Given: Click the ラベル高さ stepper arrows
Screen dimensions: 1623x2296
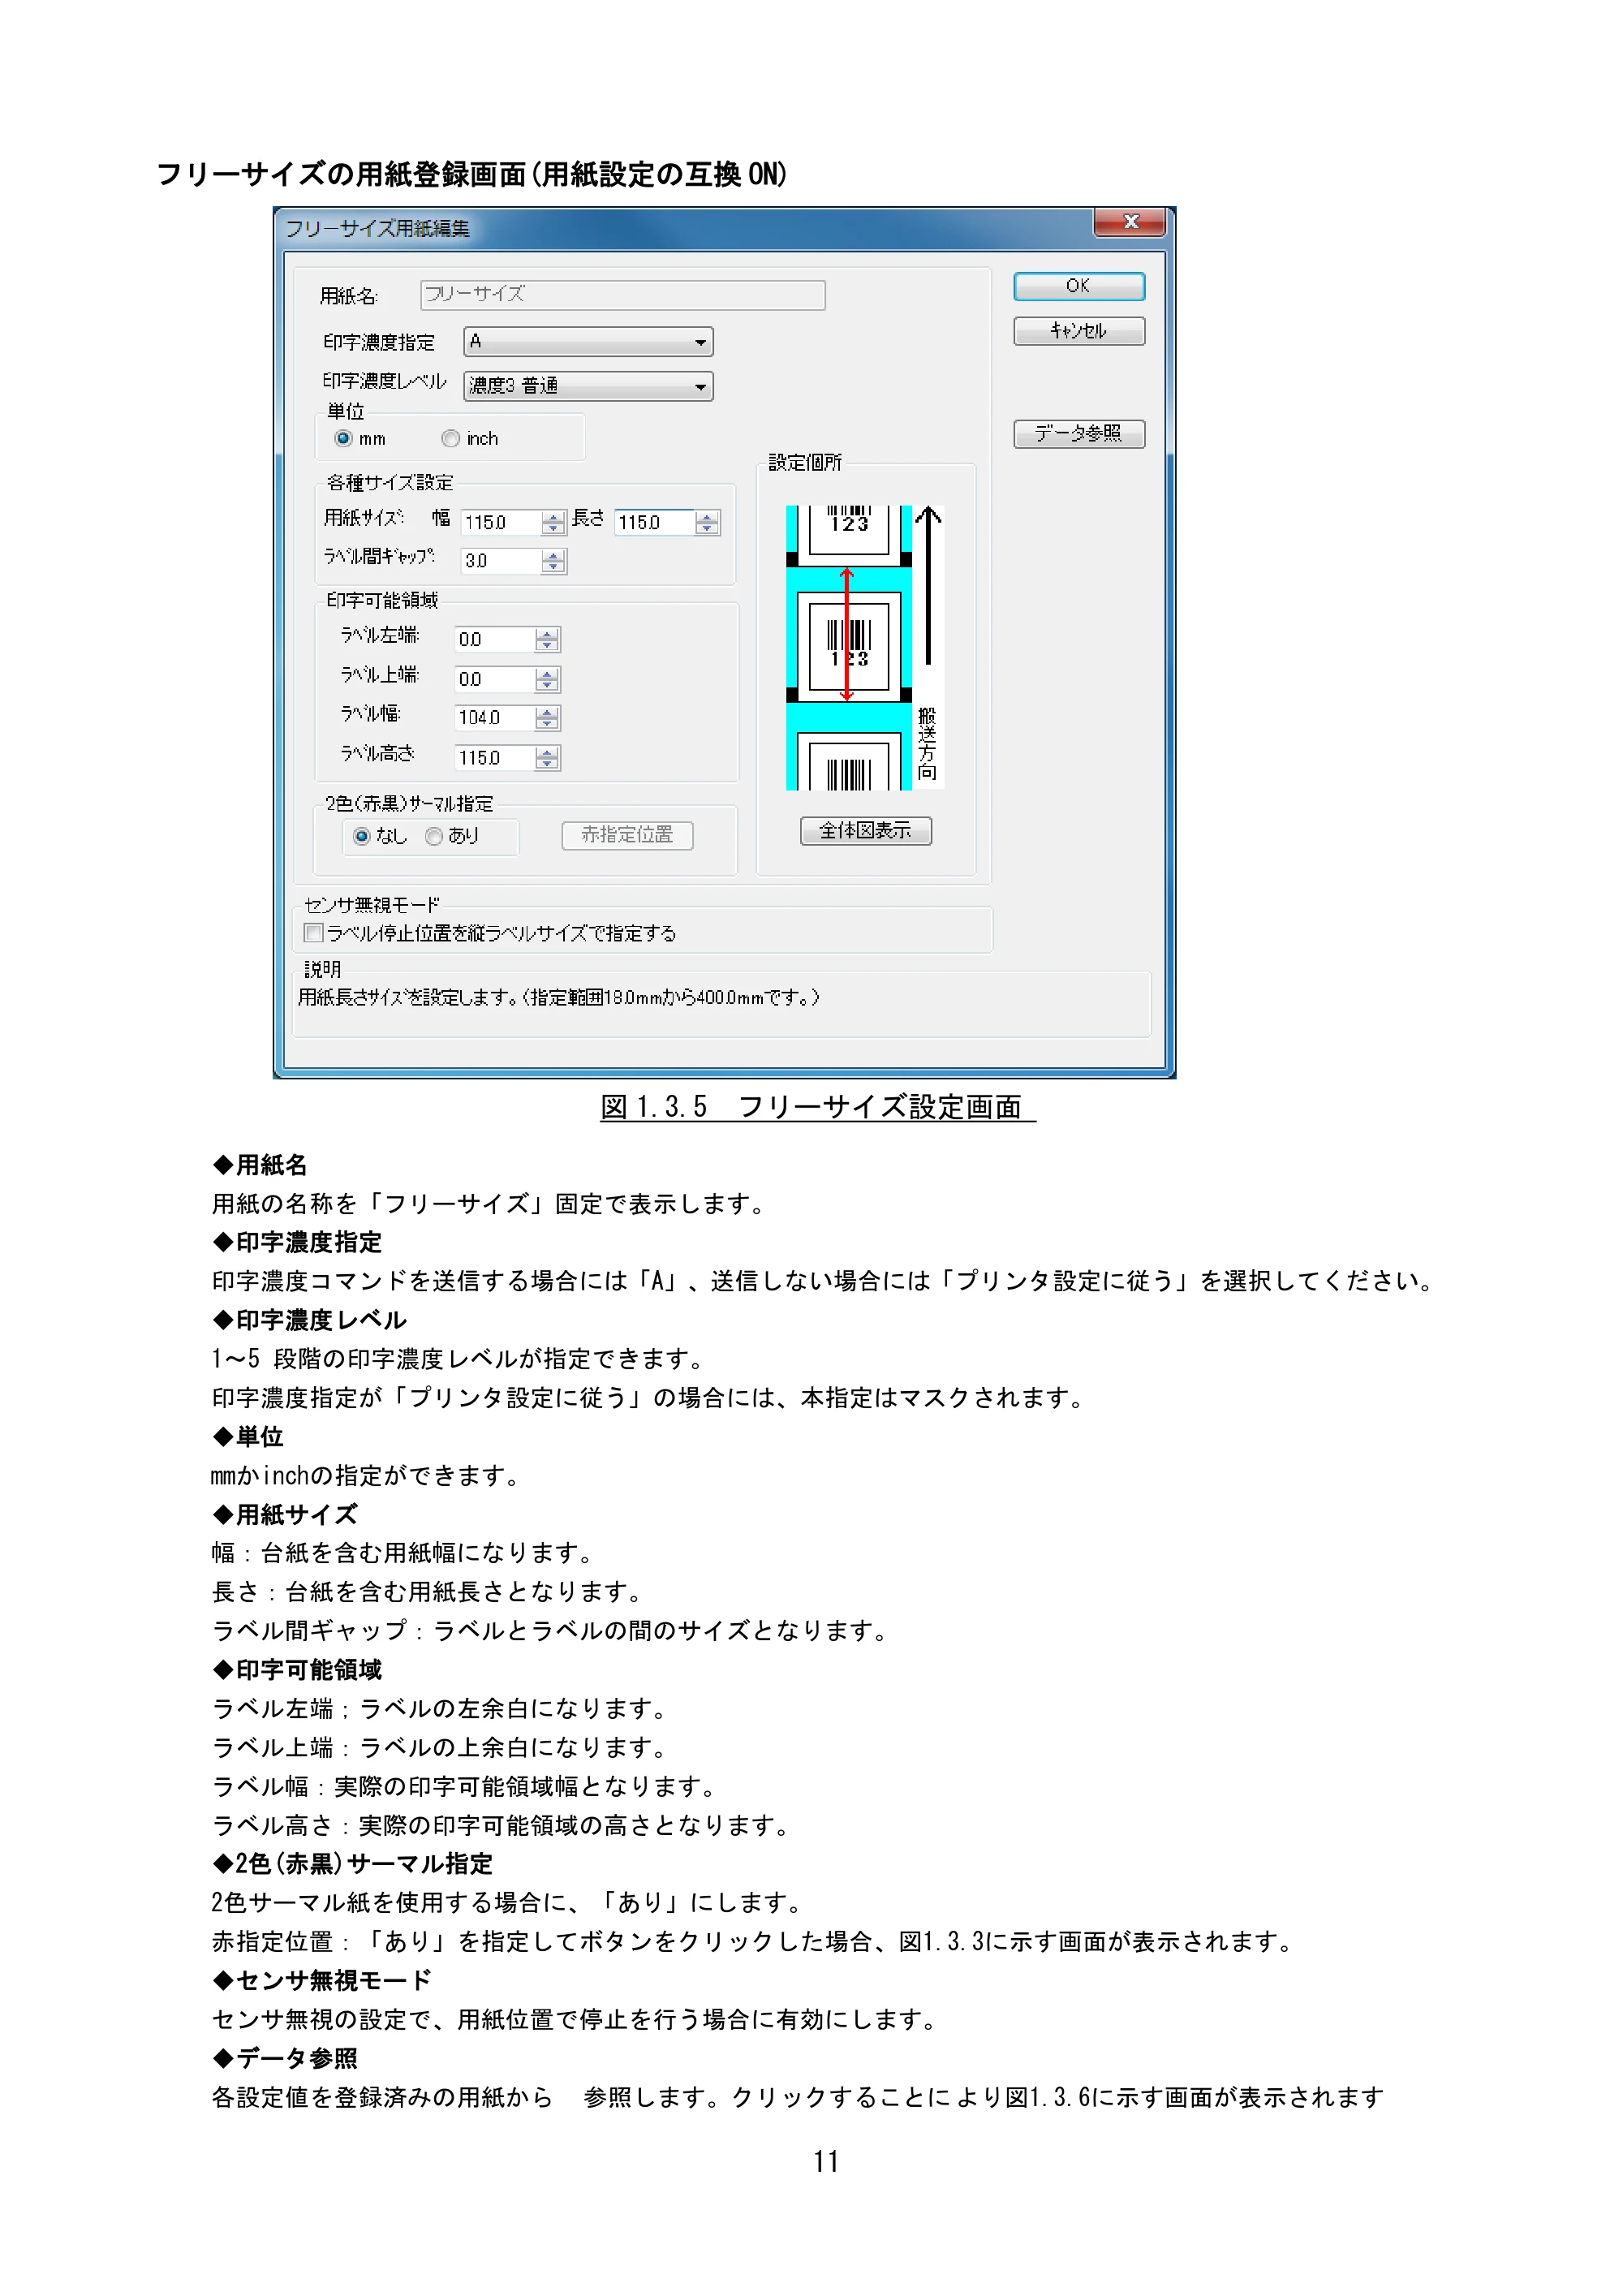Looking at the screenshot, I should point(546,758).
